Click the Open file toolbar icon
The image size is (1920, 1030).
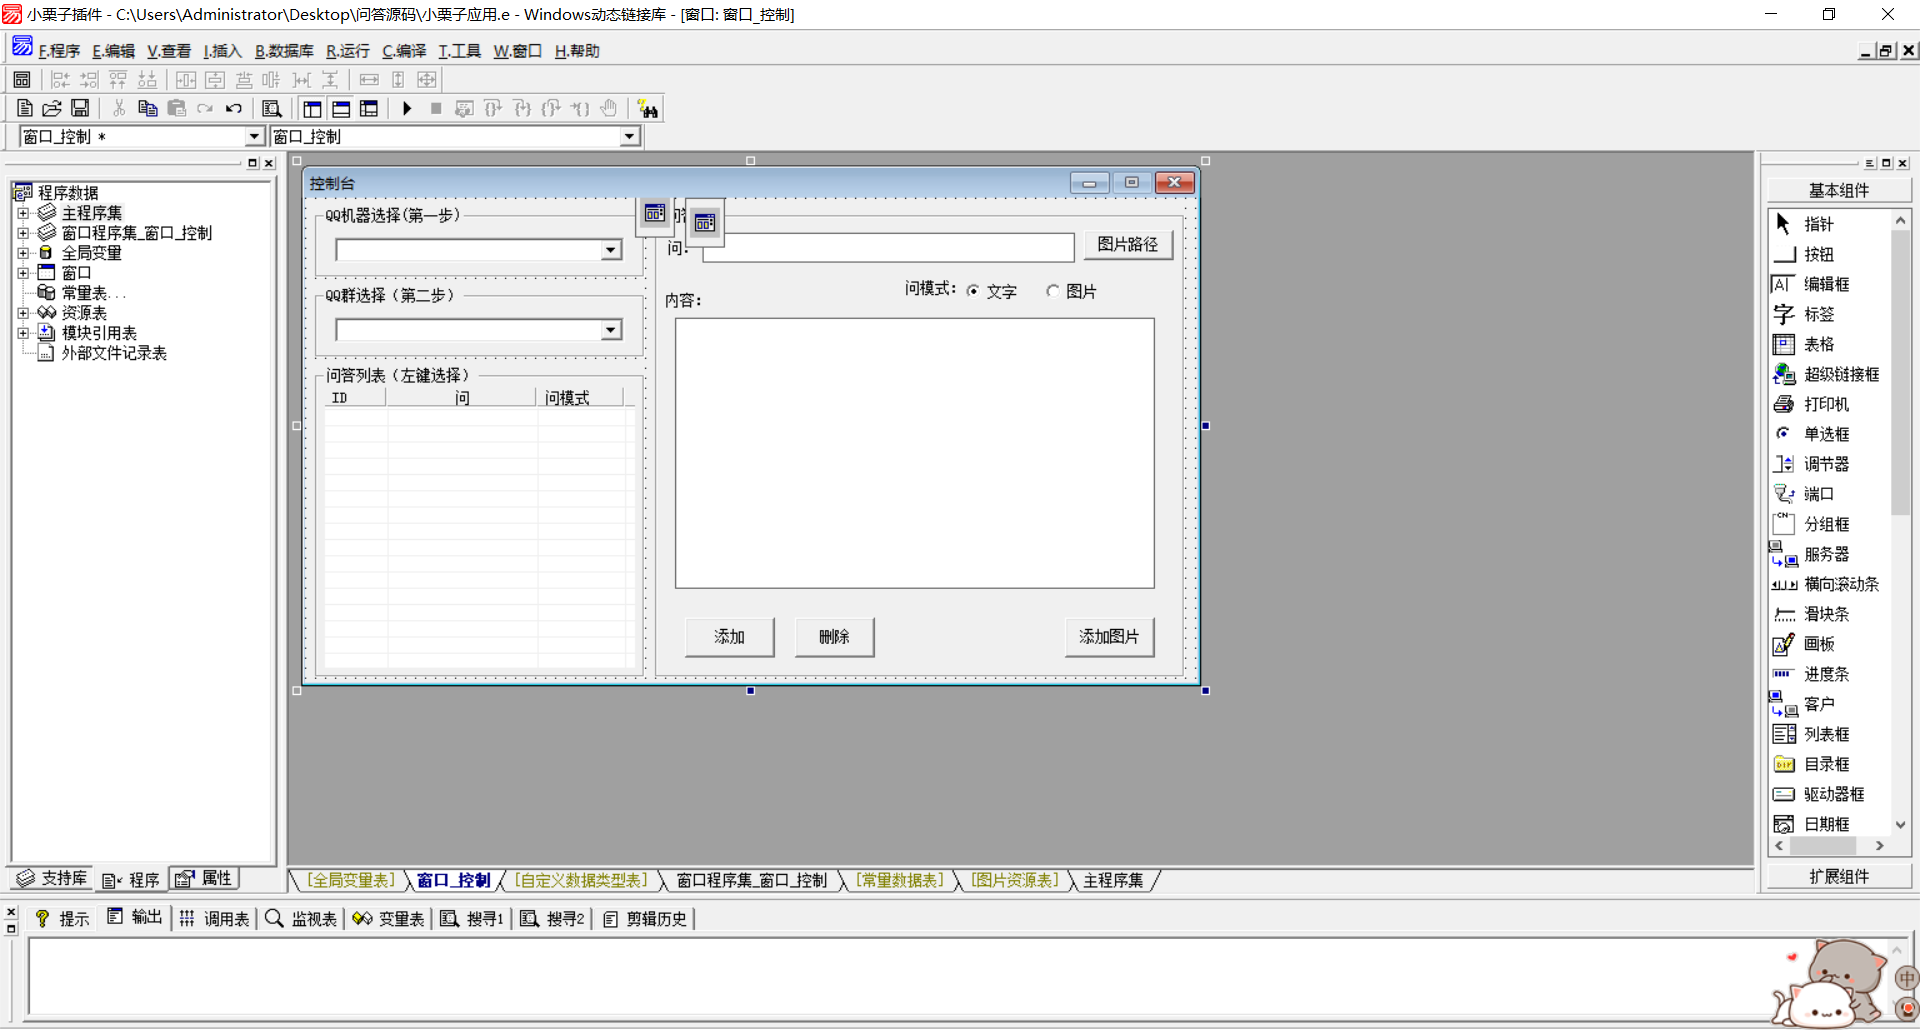52,108
